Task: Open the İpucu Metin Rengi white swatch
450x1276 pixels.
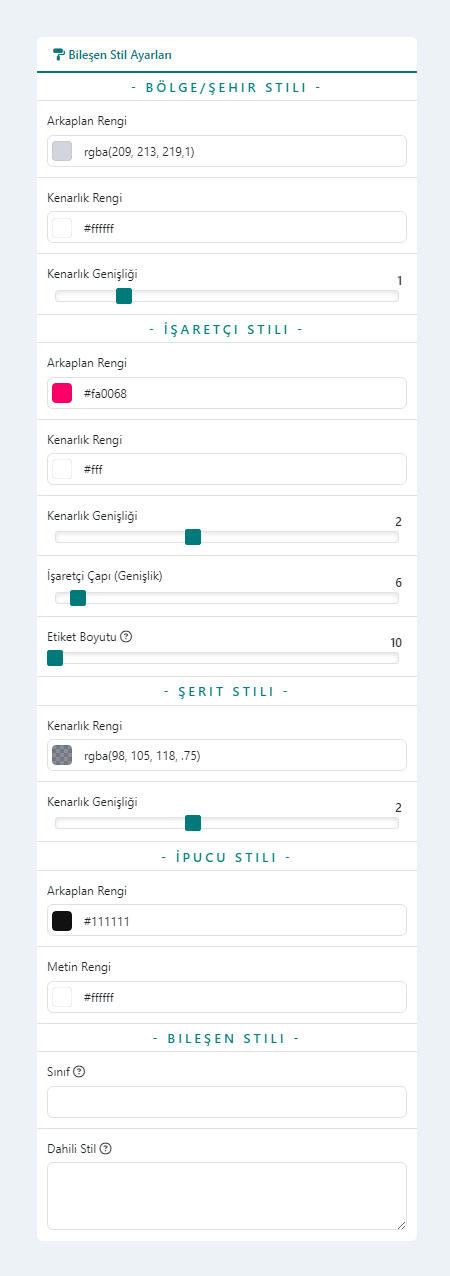Action: tap(62, 997)
